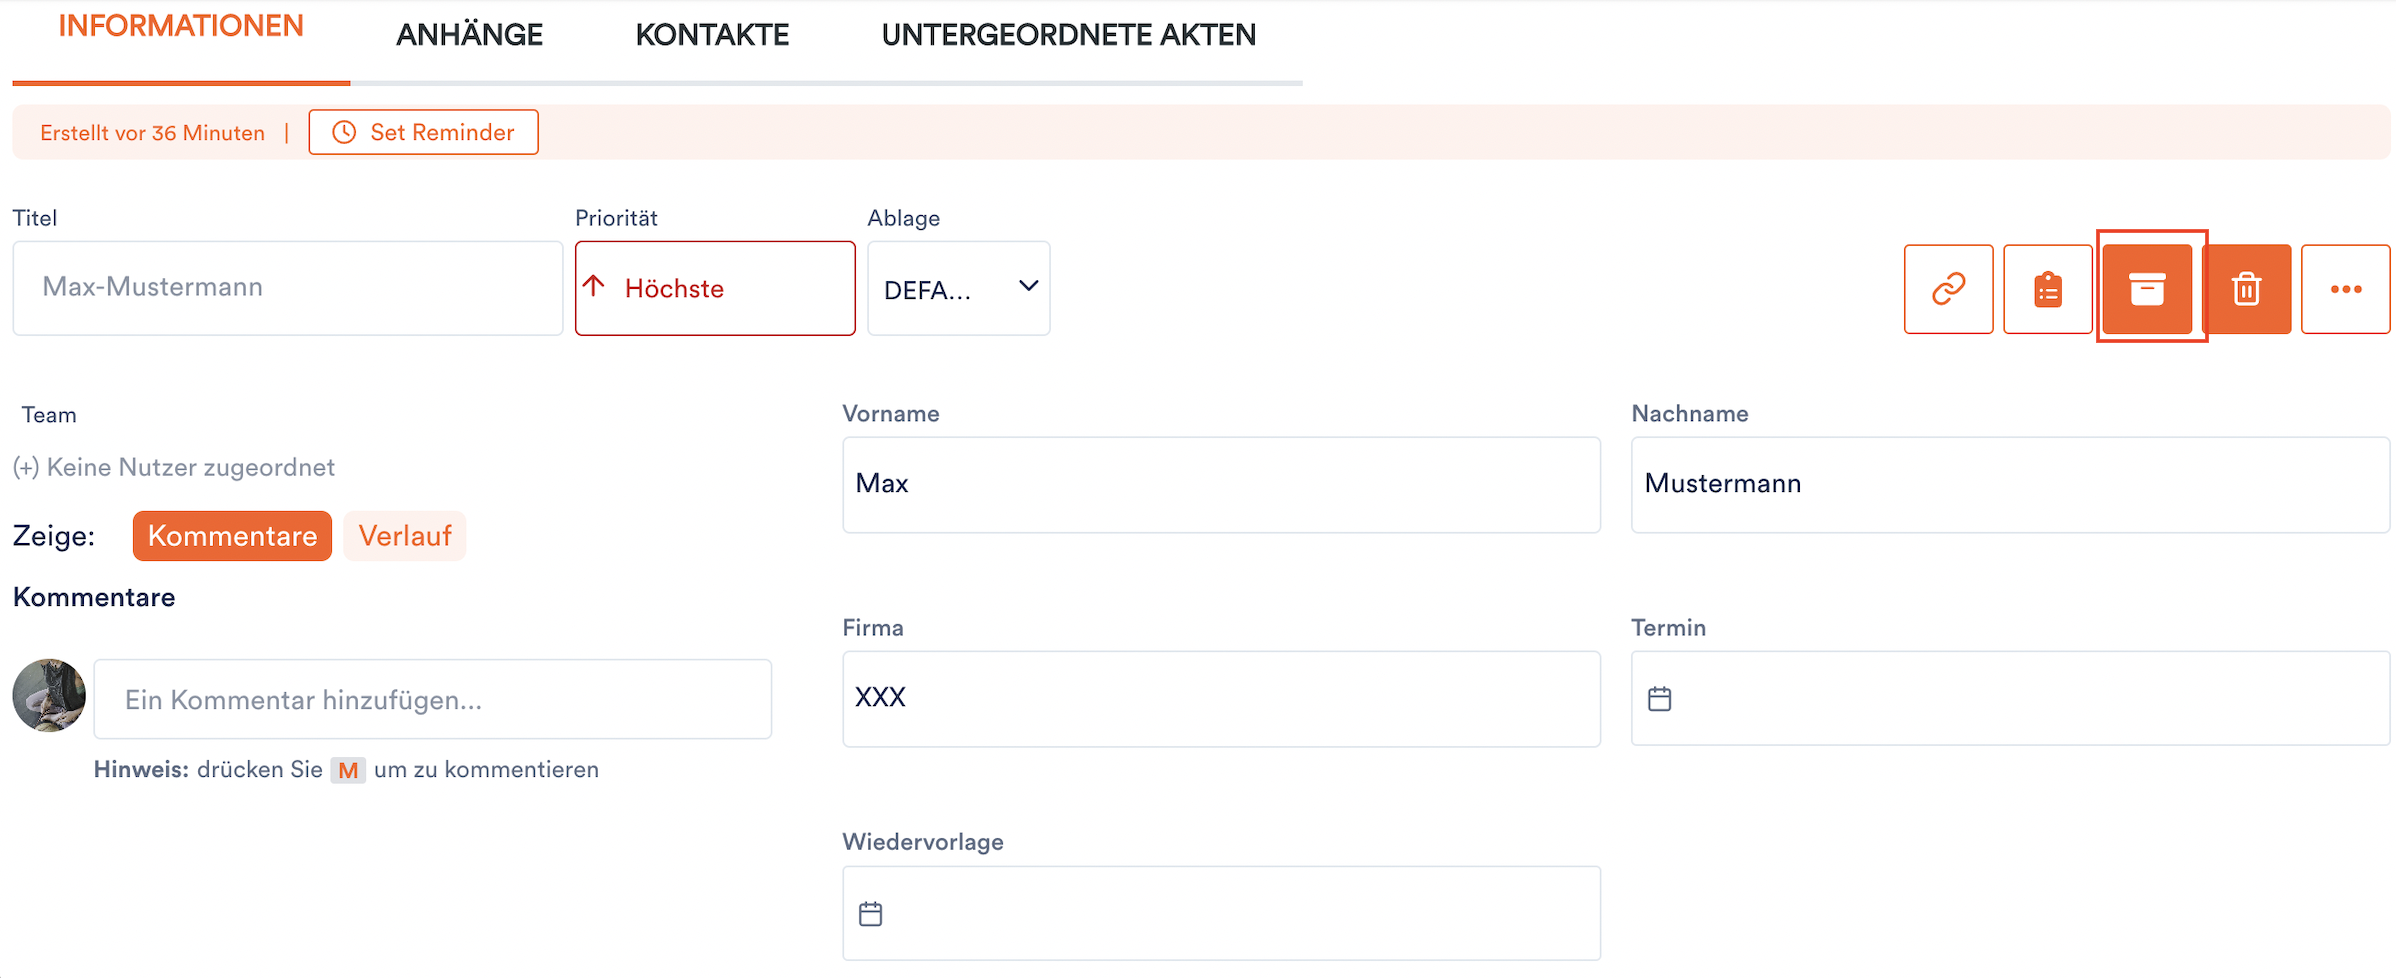The image size is (2396, 978).
Task: Focus the Vorname field containing Max
Action: pyautogui.click(x=1221, y=484)
